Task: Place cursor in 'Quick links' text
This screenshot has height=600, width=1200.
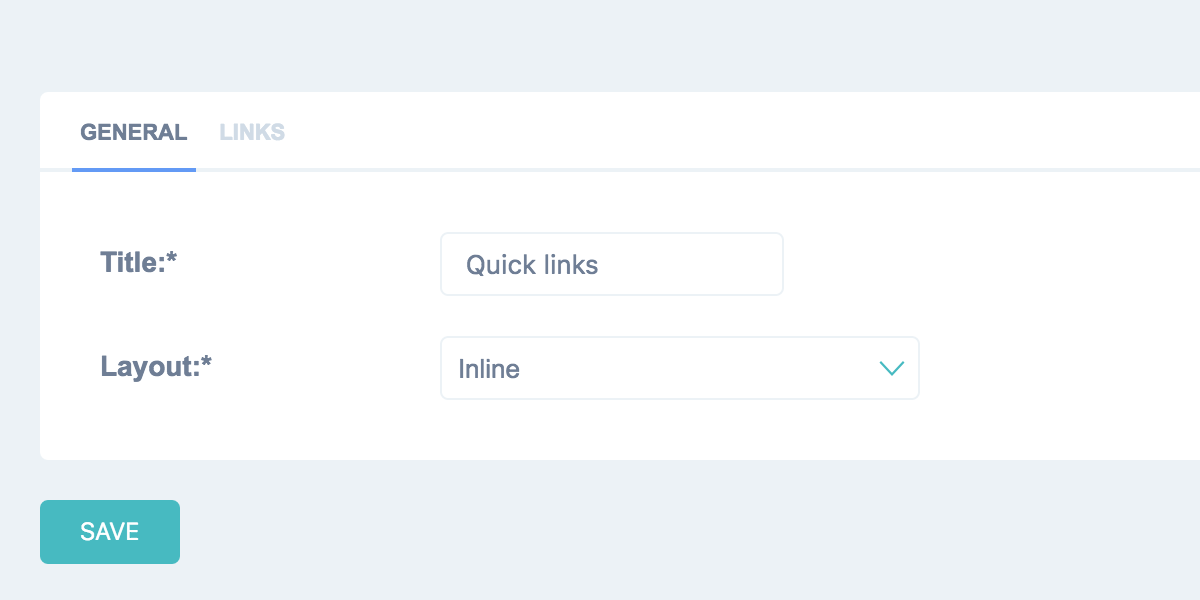Action: 532,265
